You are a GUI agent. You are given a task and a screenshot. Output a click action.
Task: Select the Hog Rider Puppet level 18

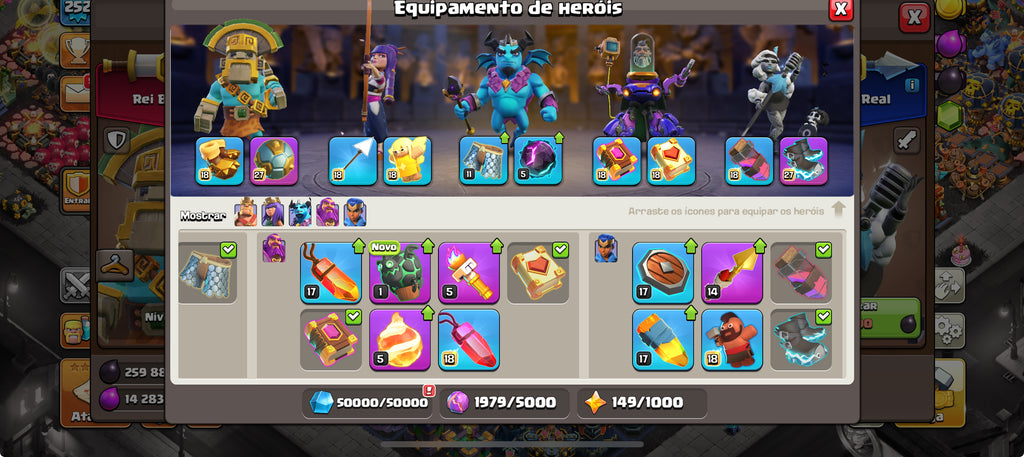pyautogui.click(x=732, y=339)
